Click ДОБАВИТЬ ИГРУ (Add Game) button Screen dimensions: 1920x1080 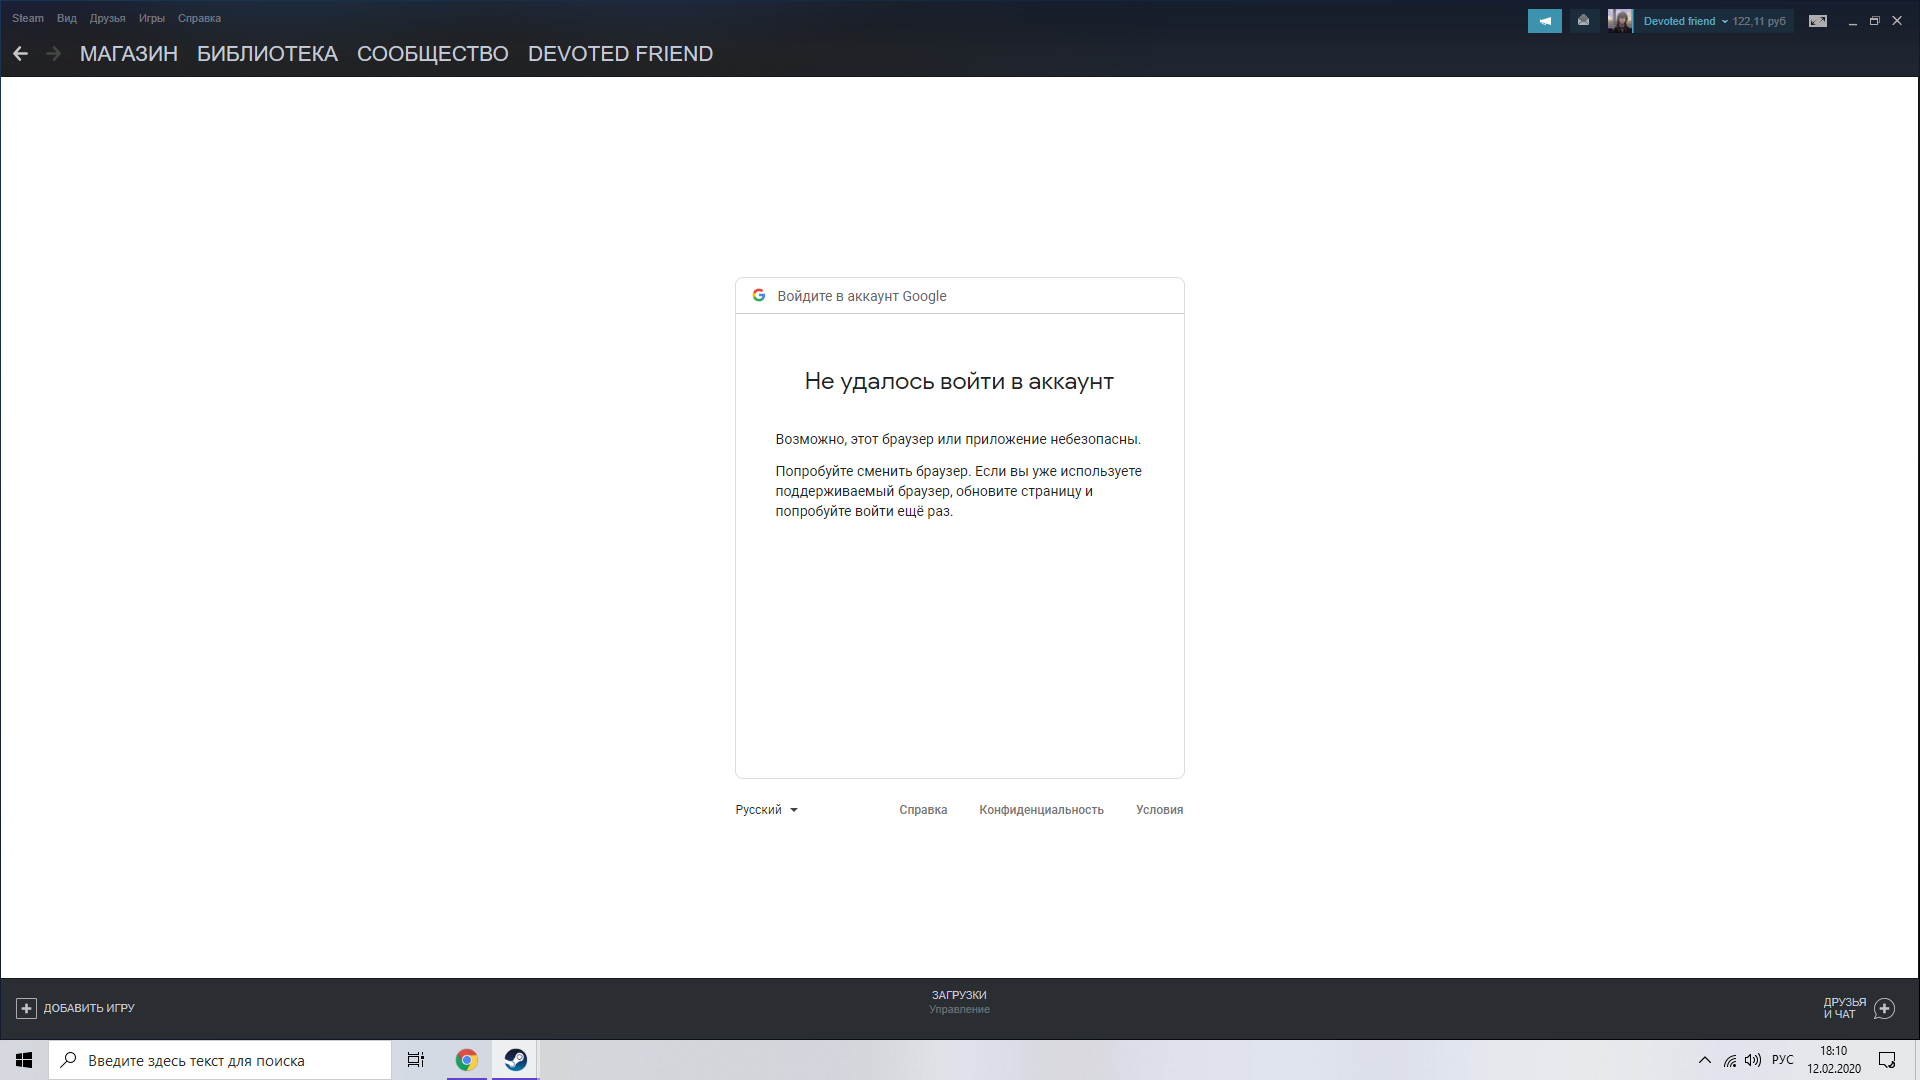point(75,1007)
